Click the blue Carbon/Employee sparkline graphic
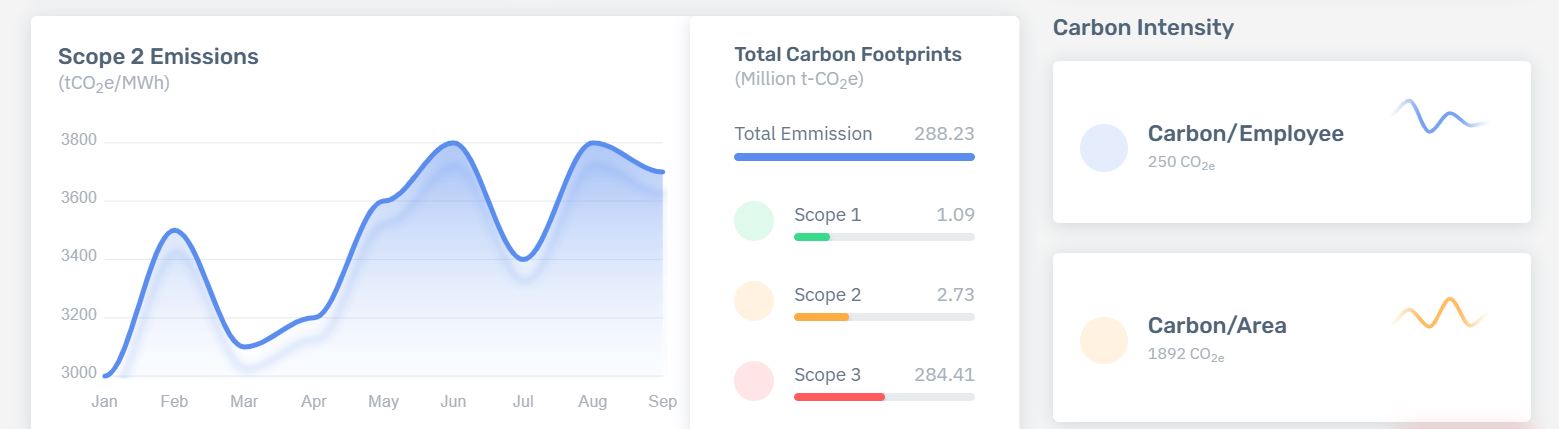This screenshot has height=429, width=1559. click(x=1439, y=116)
